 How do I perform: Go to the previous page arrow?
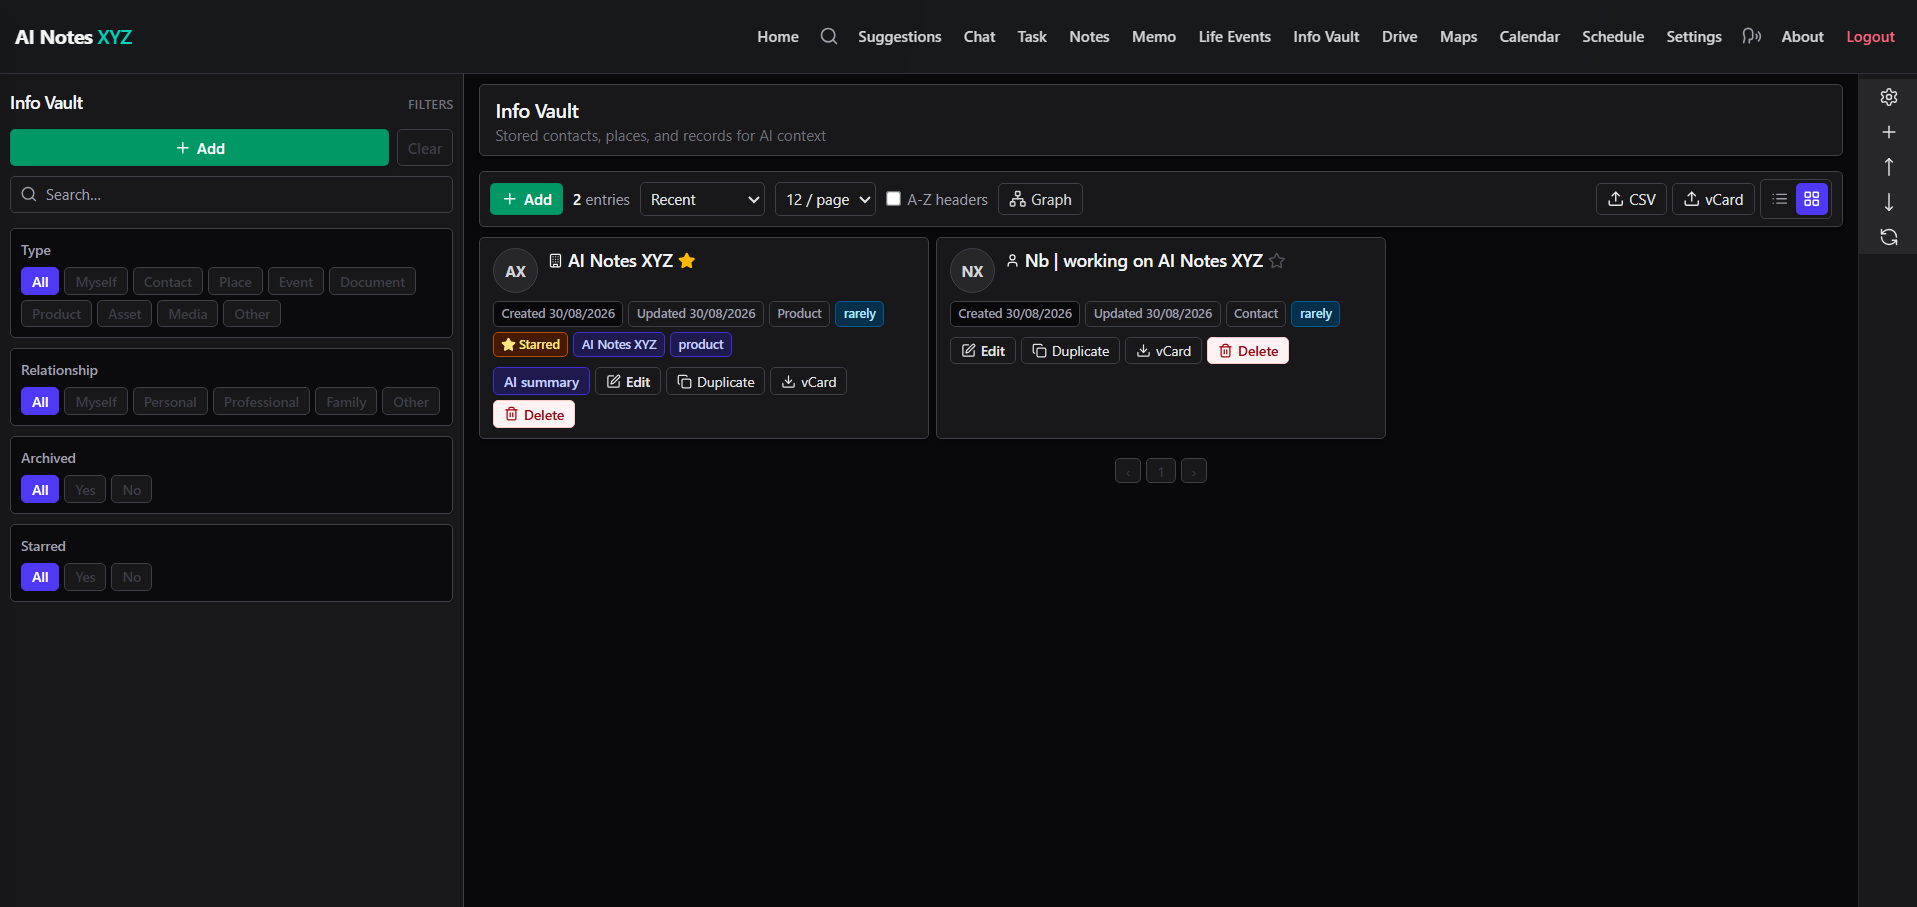tap(1128, 471)
